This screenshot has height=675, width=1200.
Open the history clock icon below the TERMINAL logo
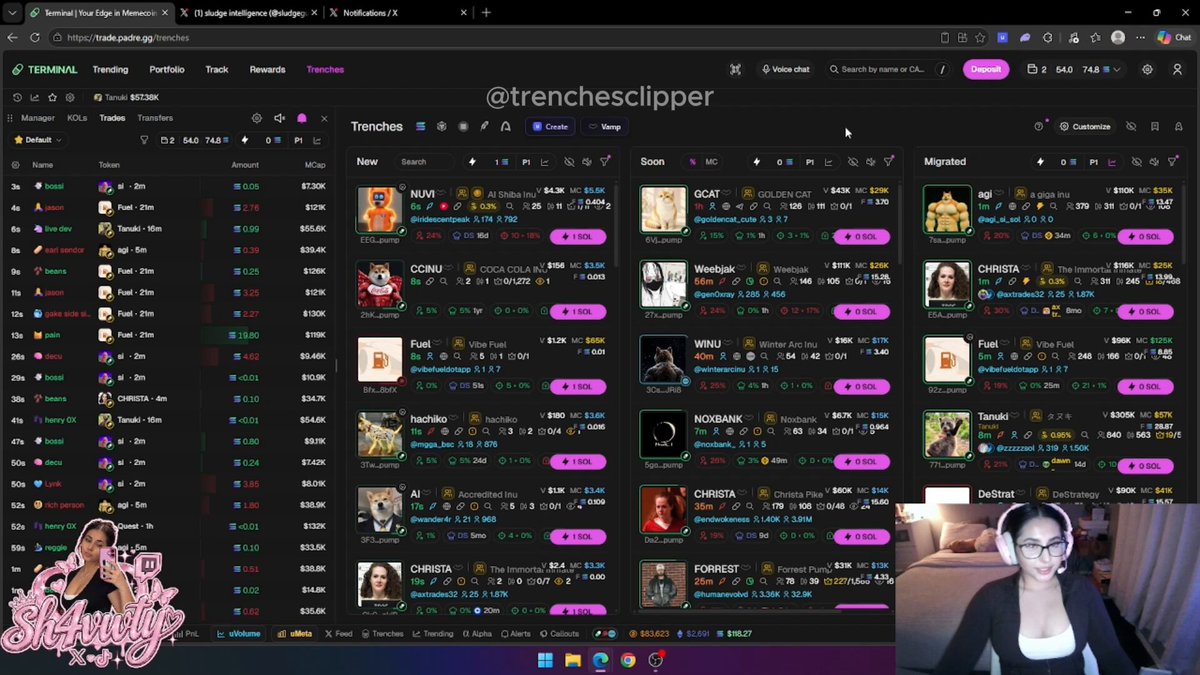(x=17, y=97)
